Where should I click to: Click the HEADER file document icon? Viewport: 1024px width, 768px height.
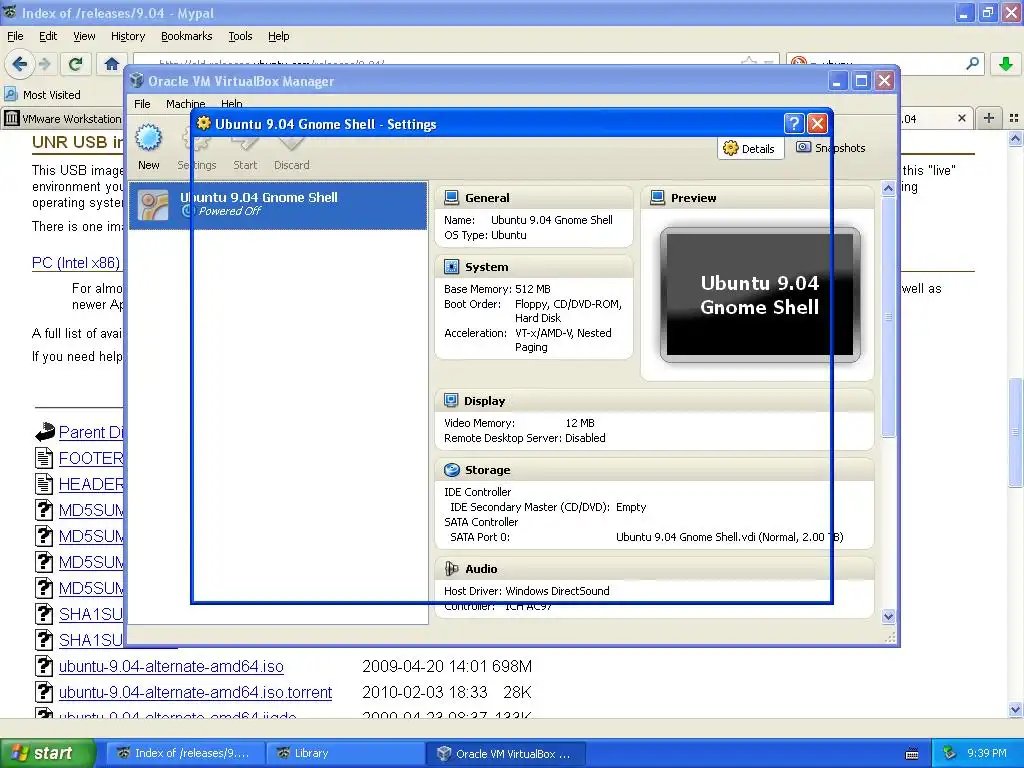[44, 484]
